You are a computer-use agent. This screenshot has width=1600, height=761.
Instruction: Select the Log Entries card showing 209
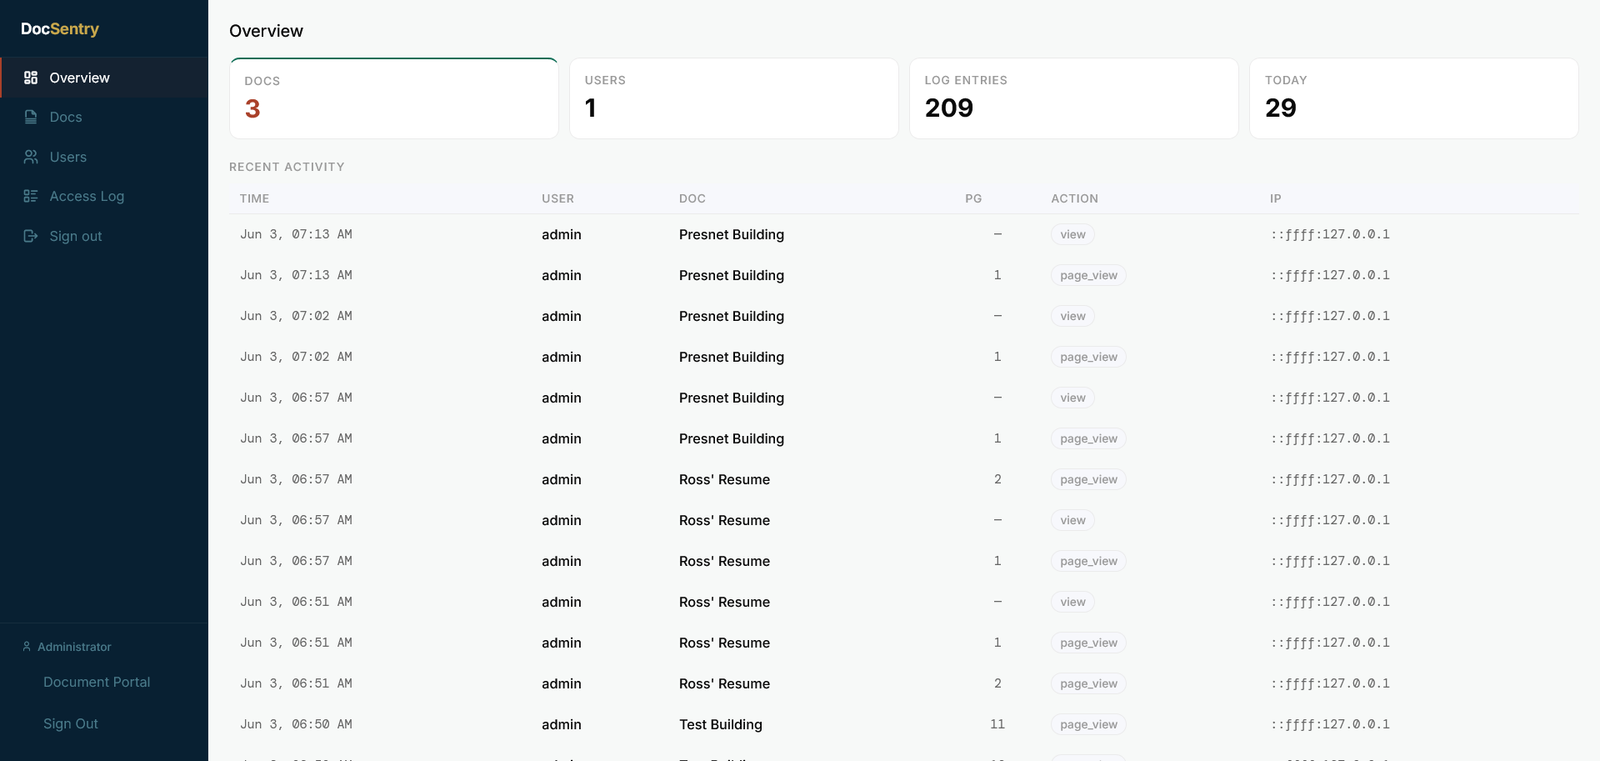[x=1074, y=98]
